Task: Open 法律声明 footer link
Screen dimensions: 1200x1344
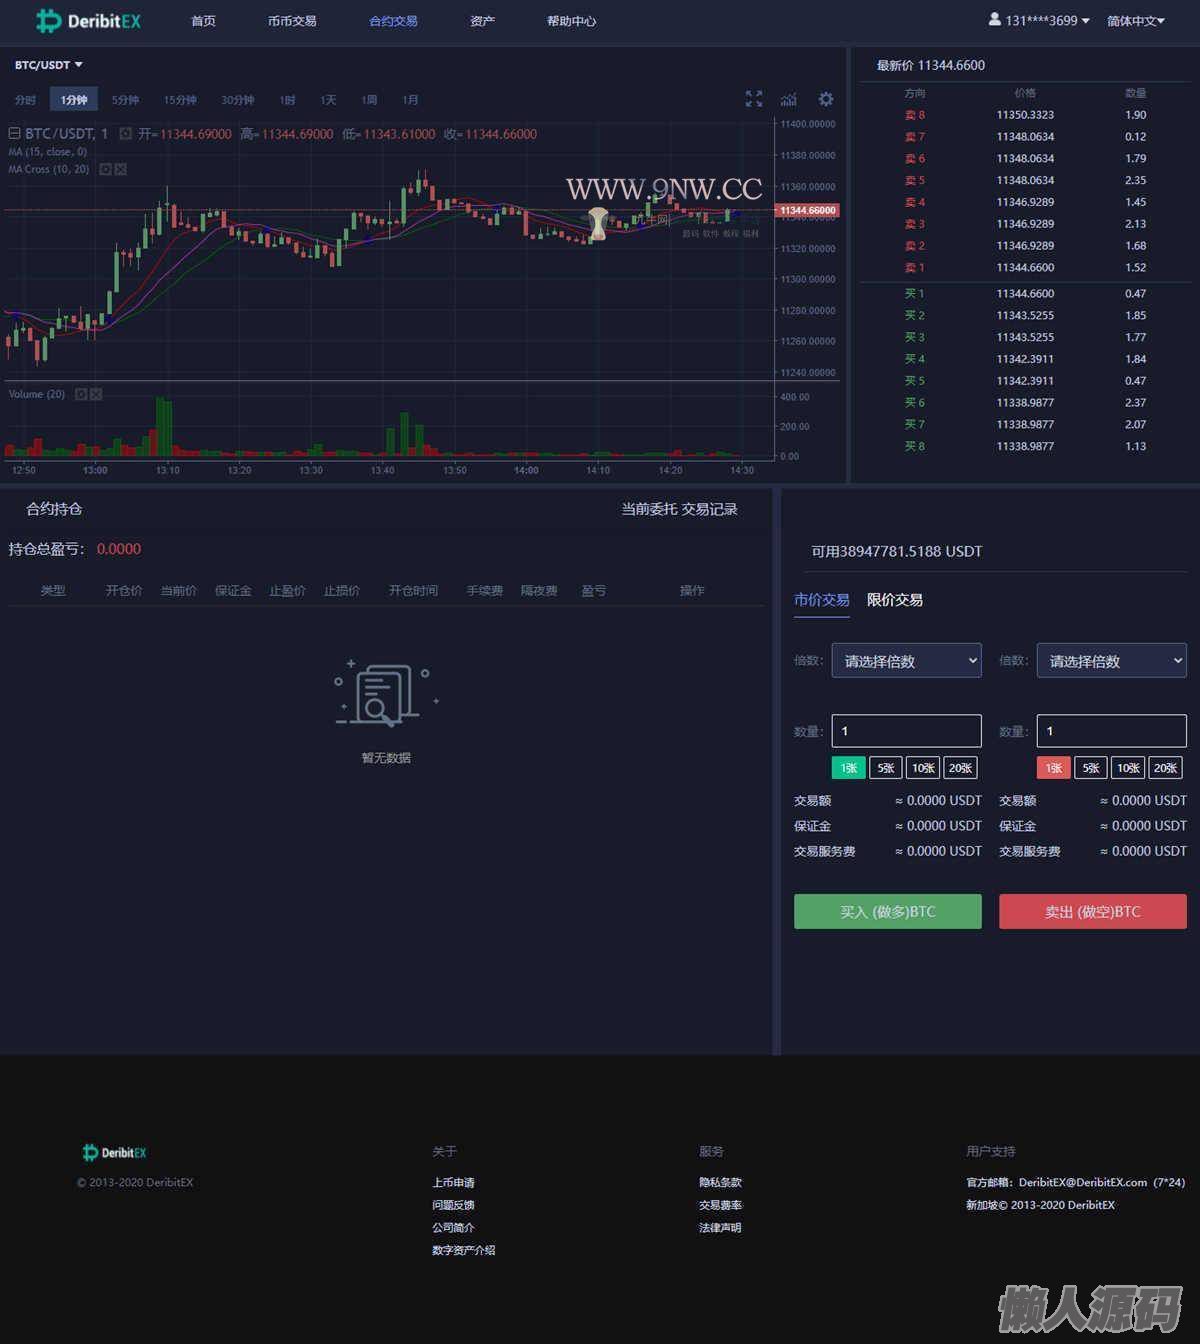Action: pos(720,1227)
